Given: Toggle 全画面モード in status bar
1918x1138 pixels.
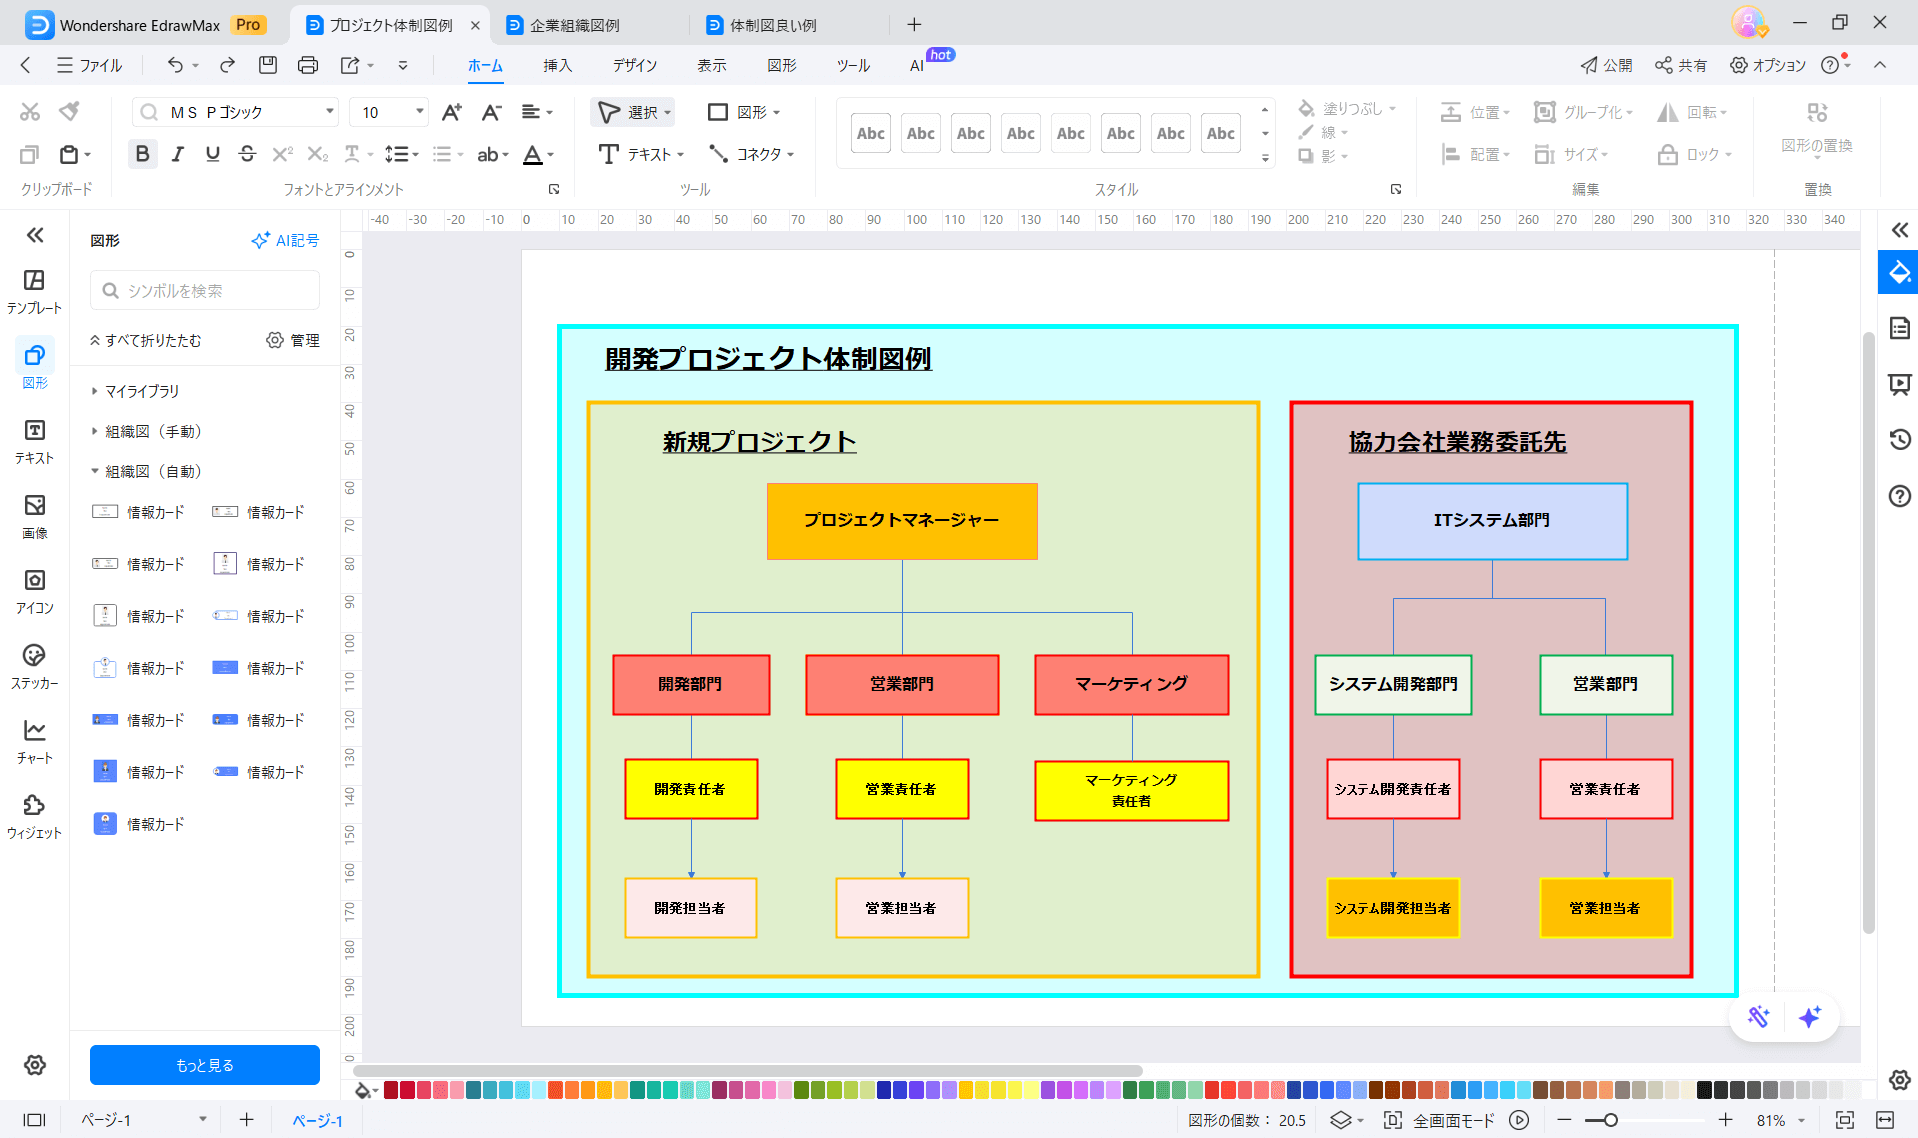Looking at the screenshot, I should [1441, 1120].
